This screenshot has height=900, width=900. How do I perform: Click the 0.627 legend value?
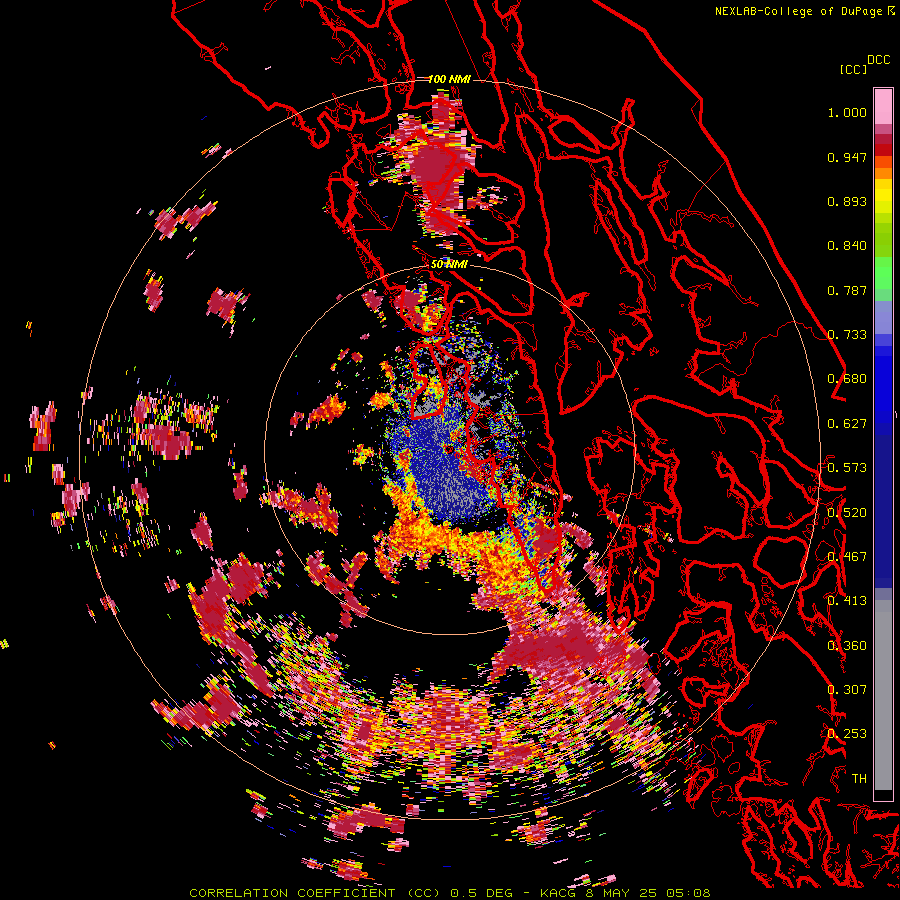tap(847, 424)
